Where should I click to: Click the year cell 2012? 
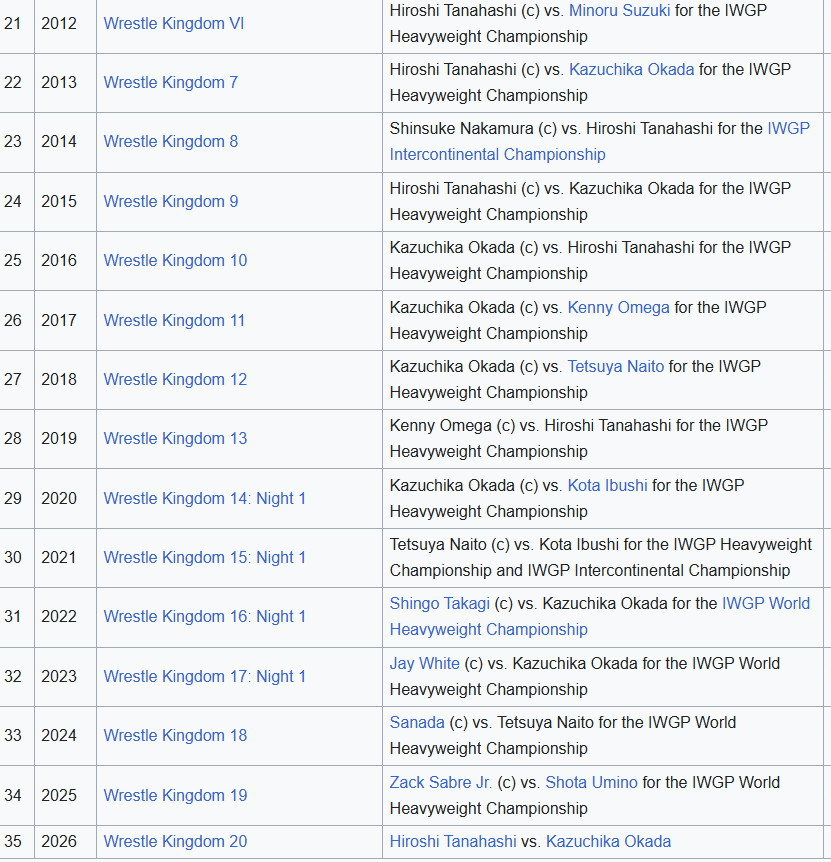click(65, 24)
